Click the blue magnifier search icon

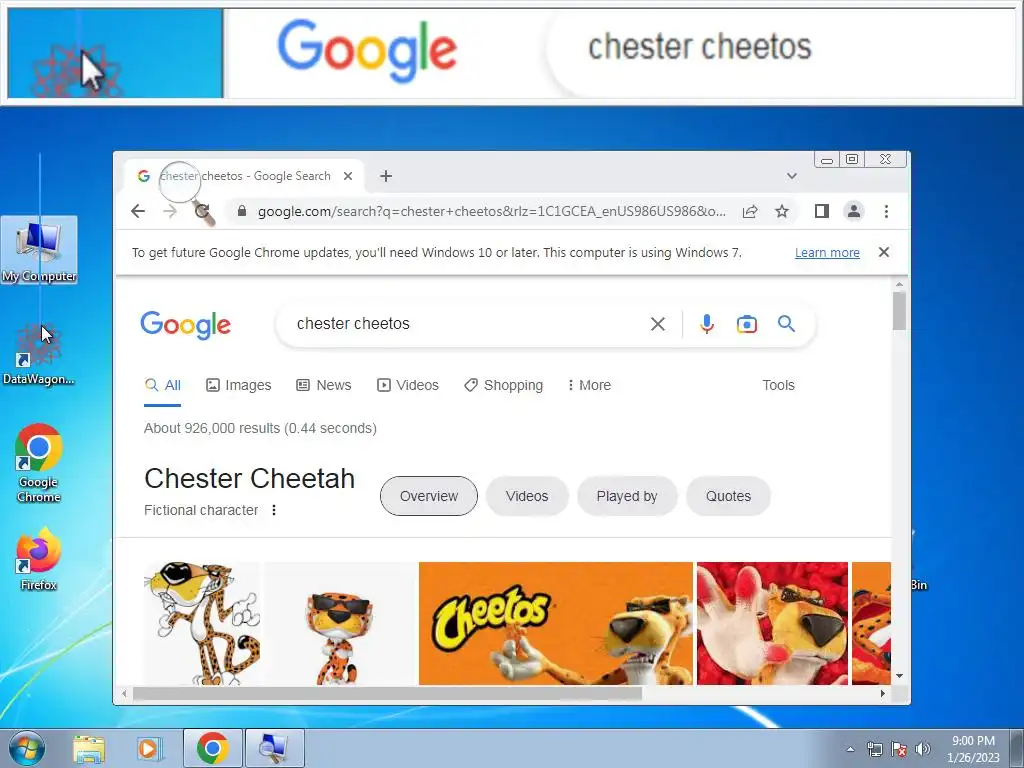pyautogui.click(x=786, y=323)
